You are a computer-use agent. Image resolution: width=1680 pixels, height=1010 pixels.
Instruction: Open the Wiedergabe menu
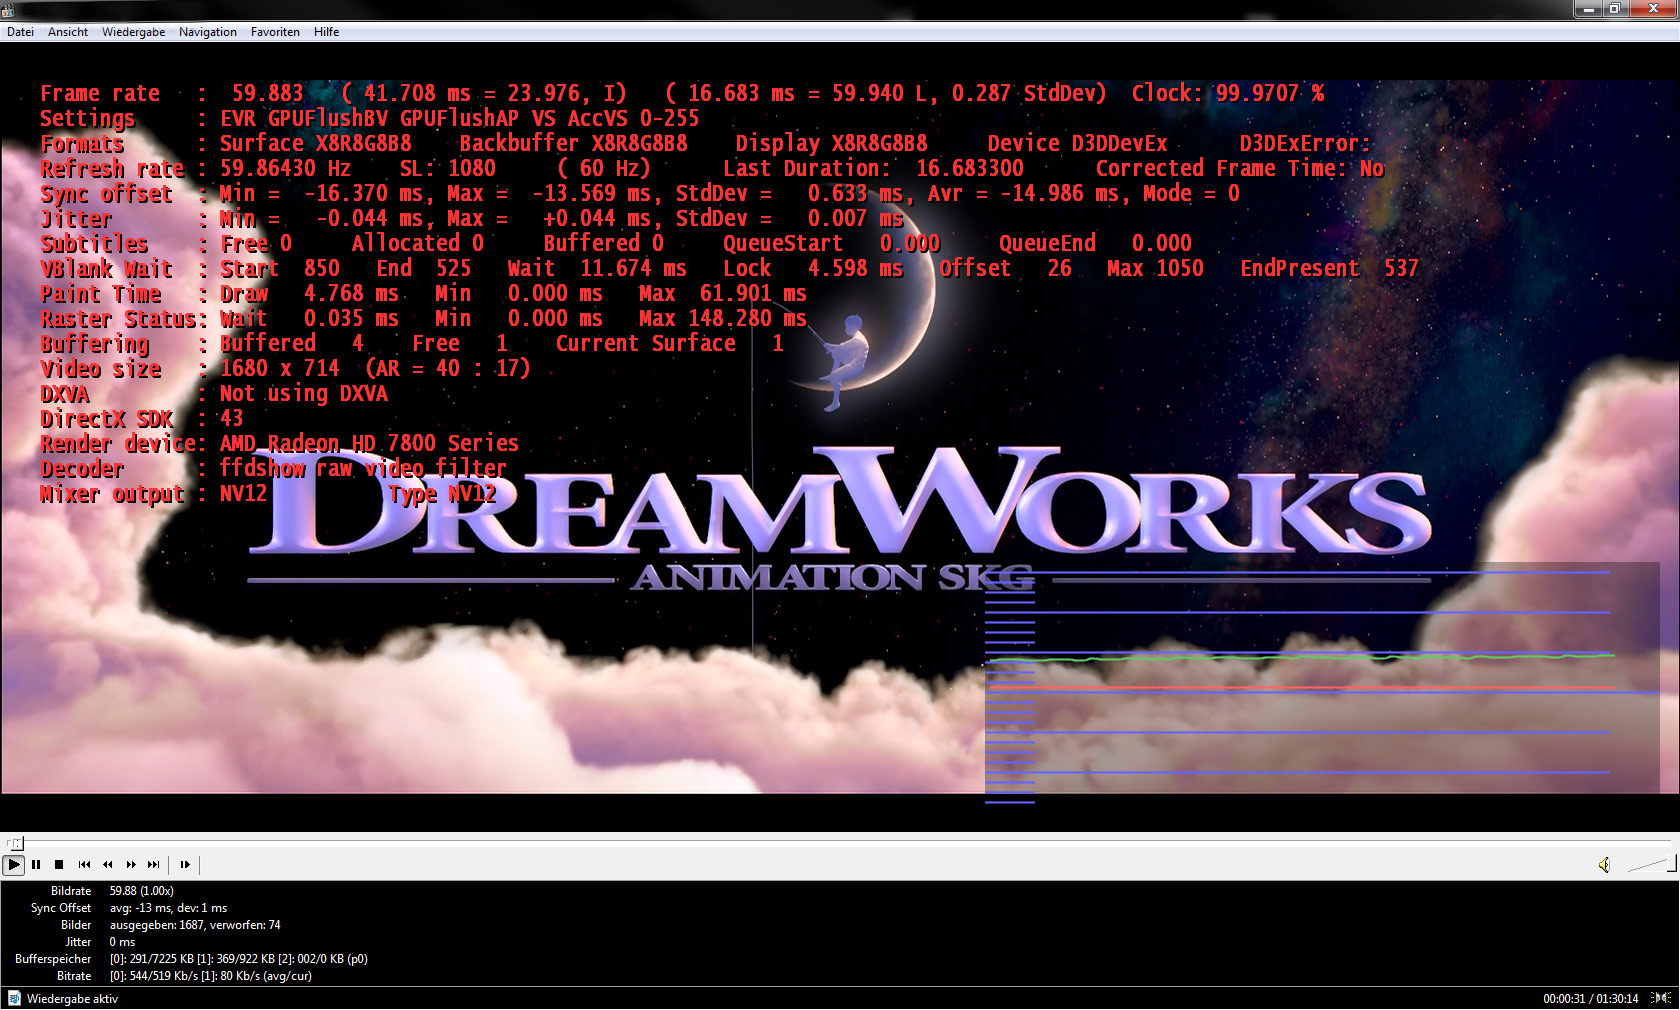point(133,32)
